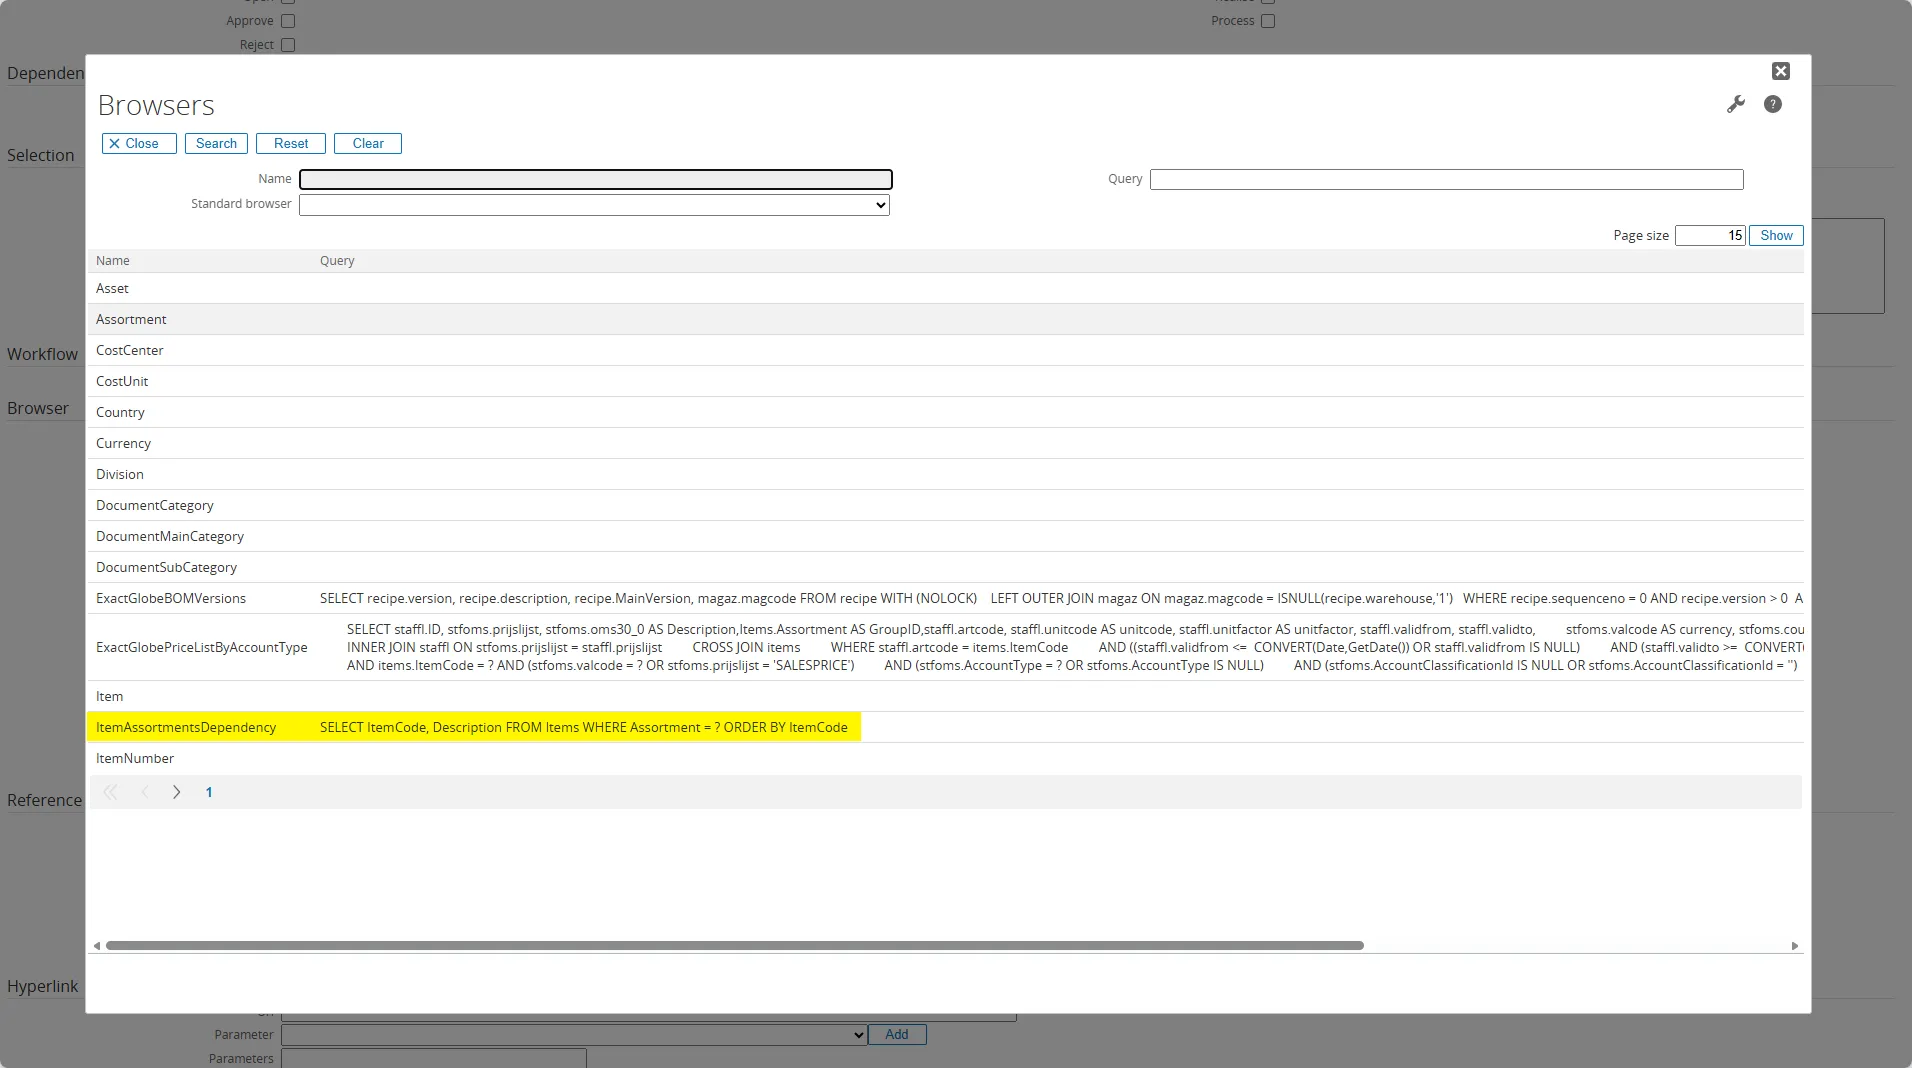Select the DocumentCategory row

tap(946, 505)
